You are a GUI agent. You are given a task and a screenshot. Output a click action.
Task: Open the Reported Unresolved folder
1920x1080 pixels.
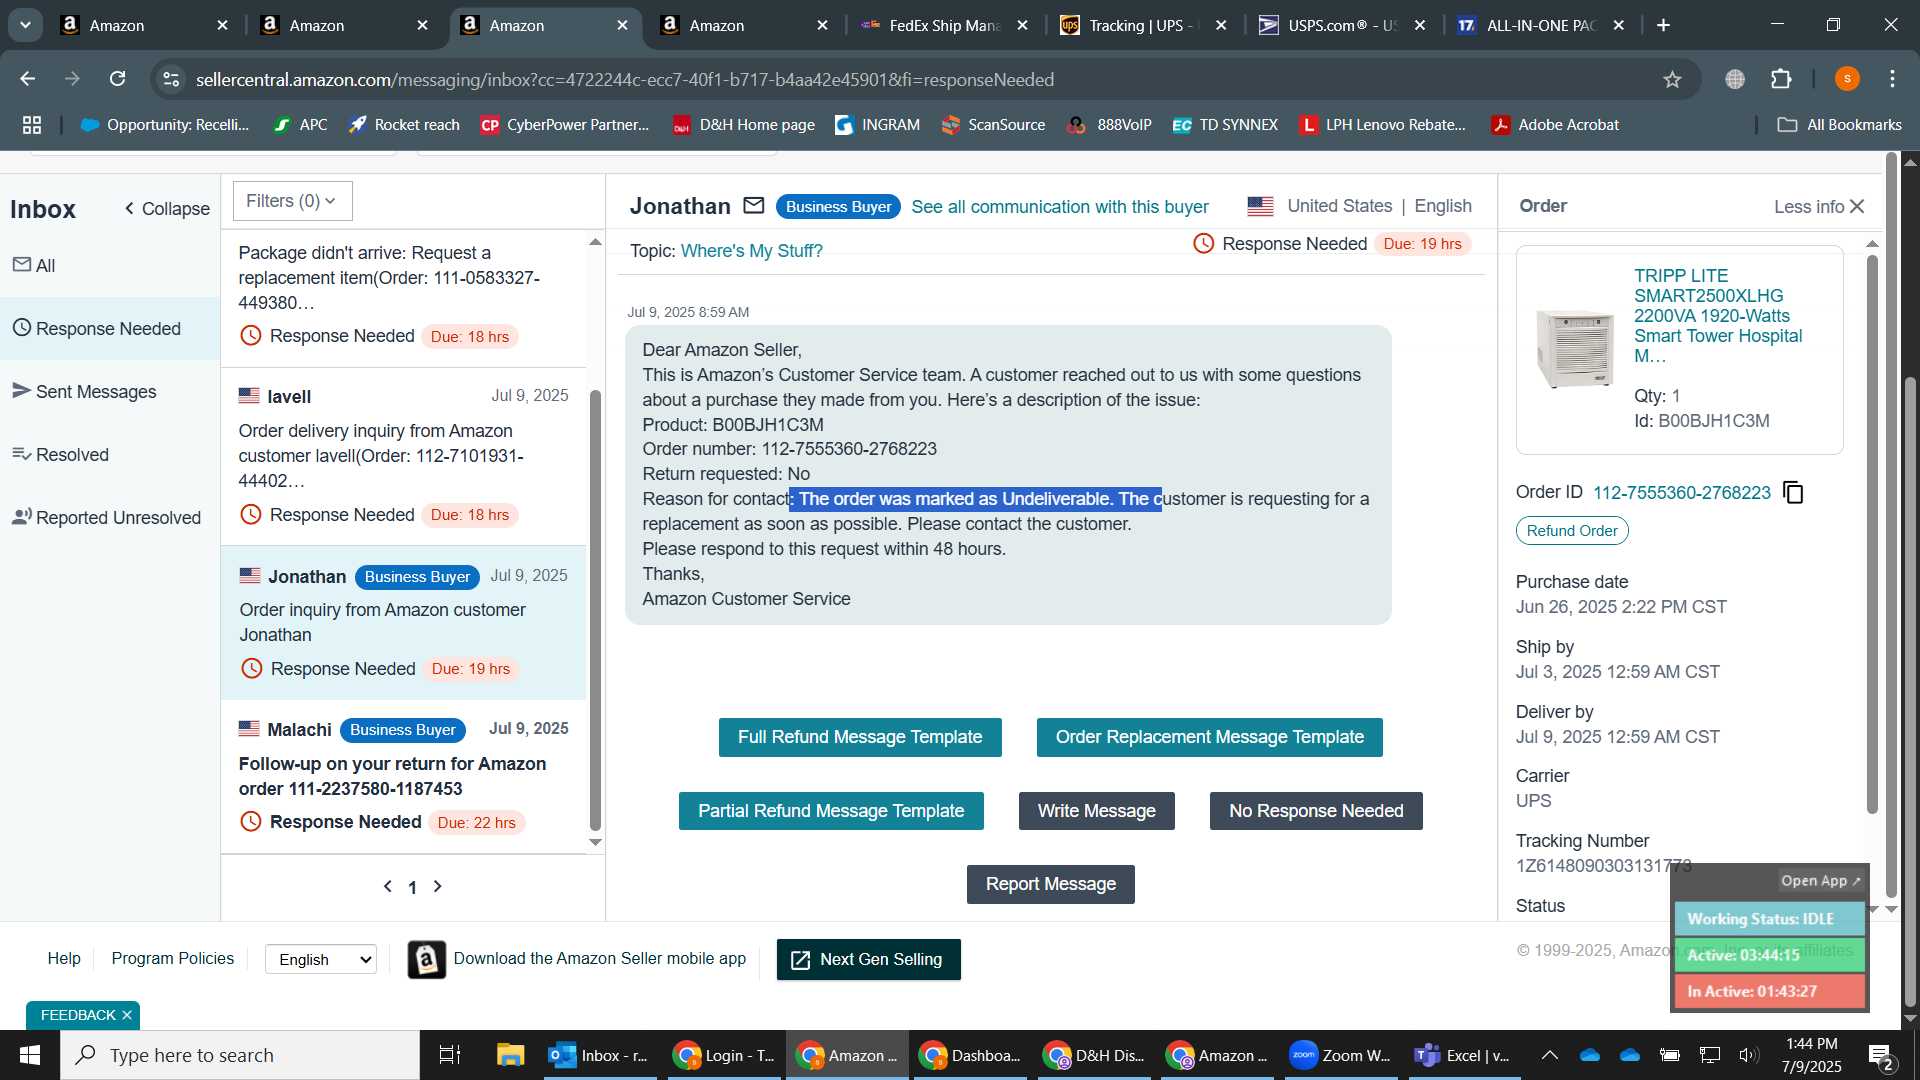click(x=106, y=518)
